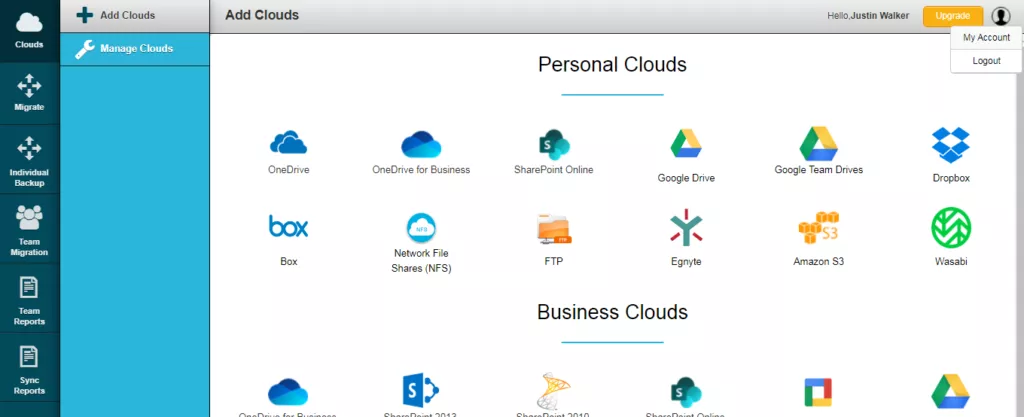Select the multicolored square icon under Business Clouds
Screen dimensions: 1024x417
pyautogui.click(x=818, y=392)
